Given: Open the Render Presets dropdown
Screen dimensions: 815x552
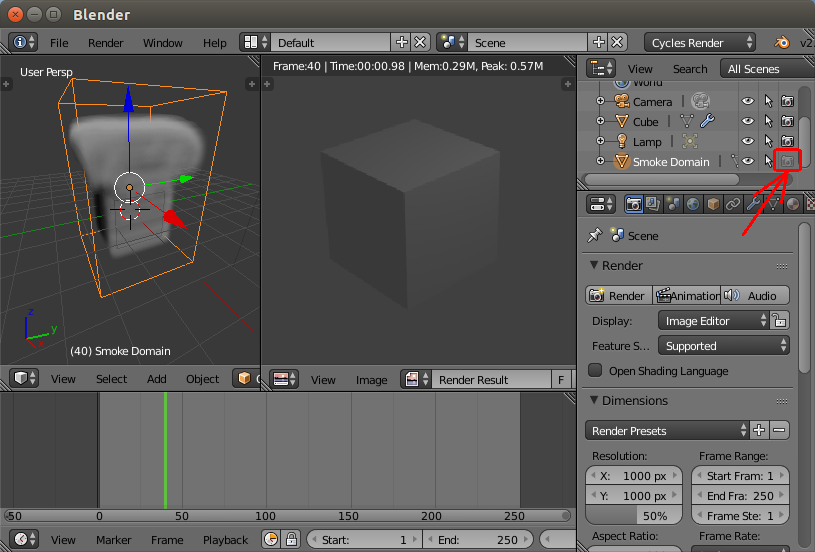Looking at the screenshot, I should pyautogui.click(x=667, y=430).
